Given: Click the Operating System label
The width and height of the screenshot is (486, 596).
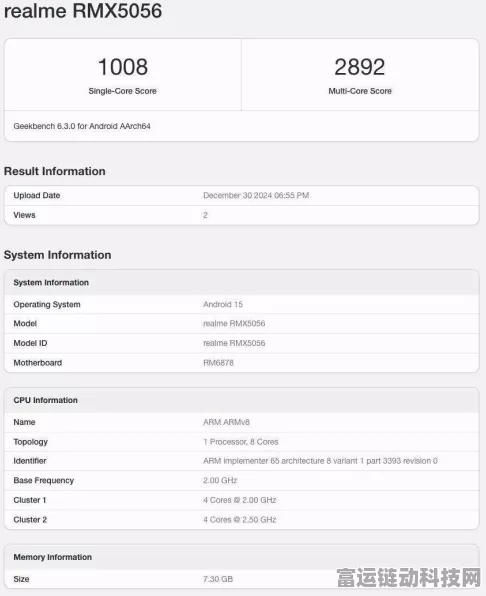Looking at the screenshot, I should pyautogui.click(x=47, y=304).
